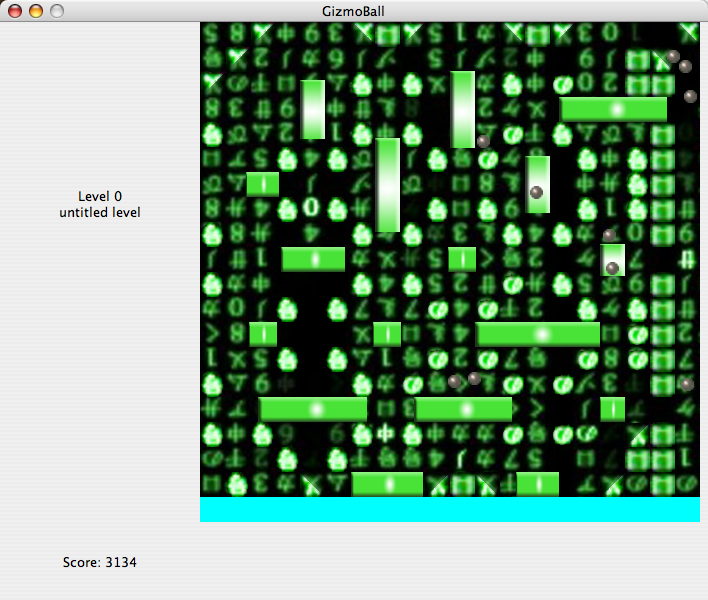Screen dimensions: 708x600
Task: Click the wide green bumper at lower left
Action: tap(313, 409)
